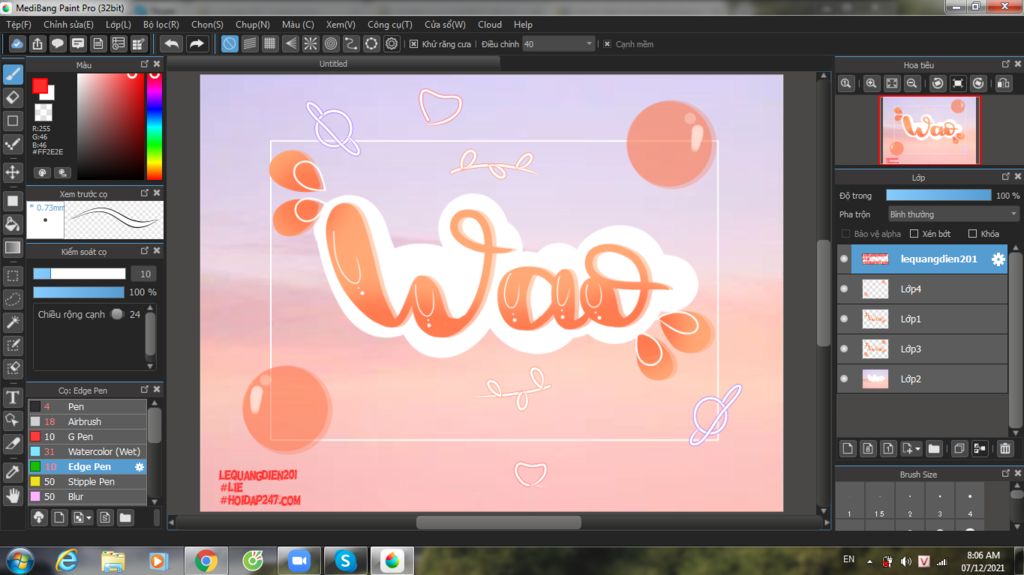Select the Brush tool in the left toolbar

coord(12,74)
